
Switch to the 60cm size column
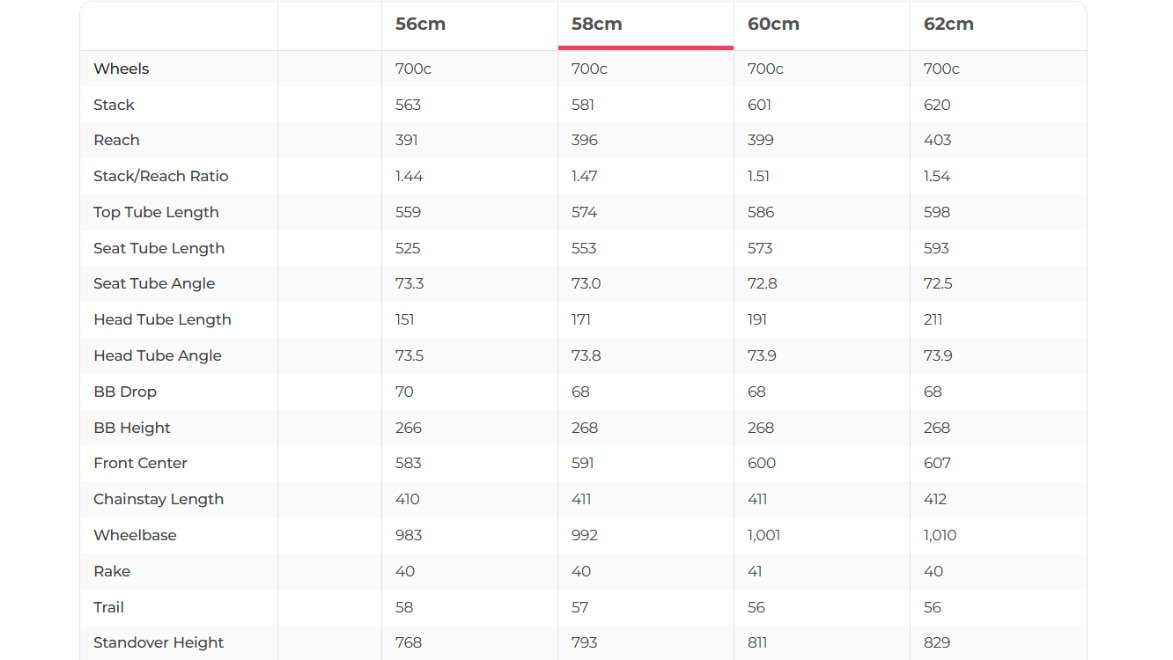(773, 24)
